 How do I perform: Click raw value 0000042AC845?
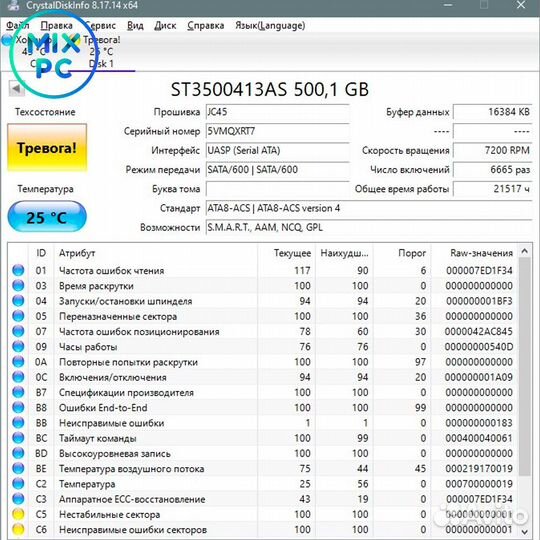click(479, 332)
